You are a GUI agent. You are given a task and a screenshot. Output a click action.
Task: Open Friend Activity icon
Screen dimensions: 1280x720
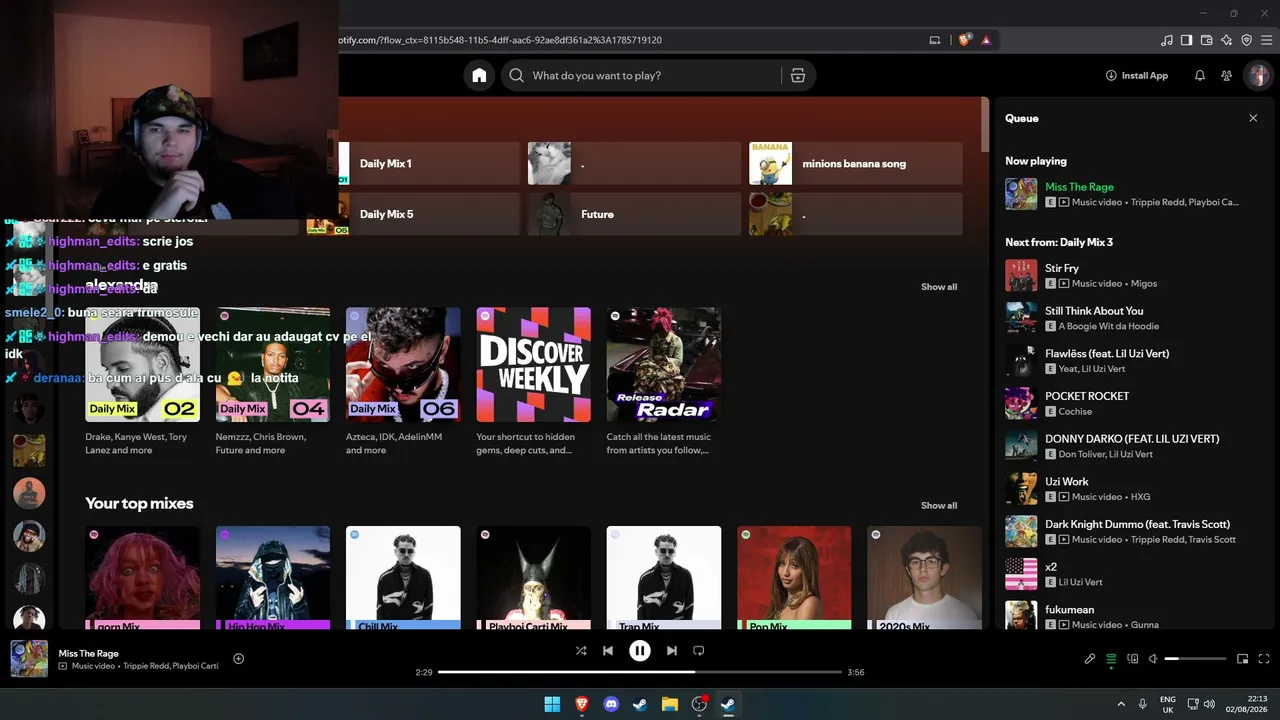coord(1227,76)
